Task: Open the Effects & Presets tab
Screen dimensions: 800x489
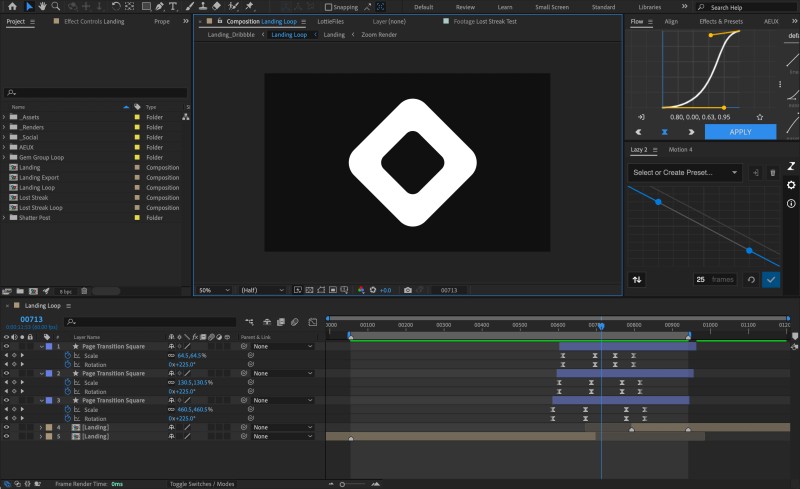Action: coord(721,21)
